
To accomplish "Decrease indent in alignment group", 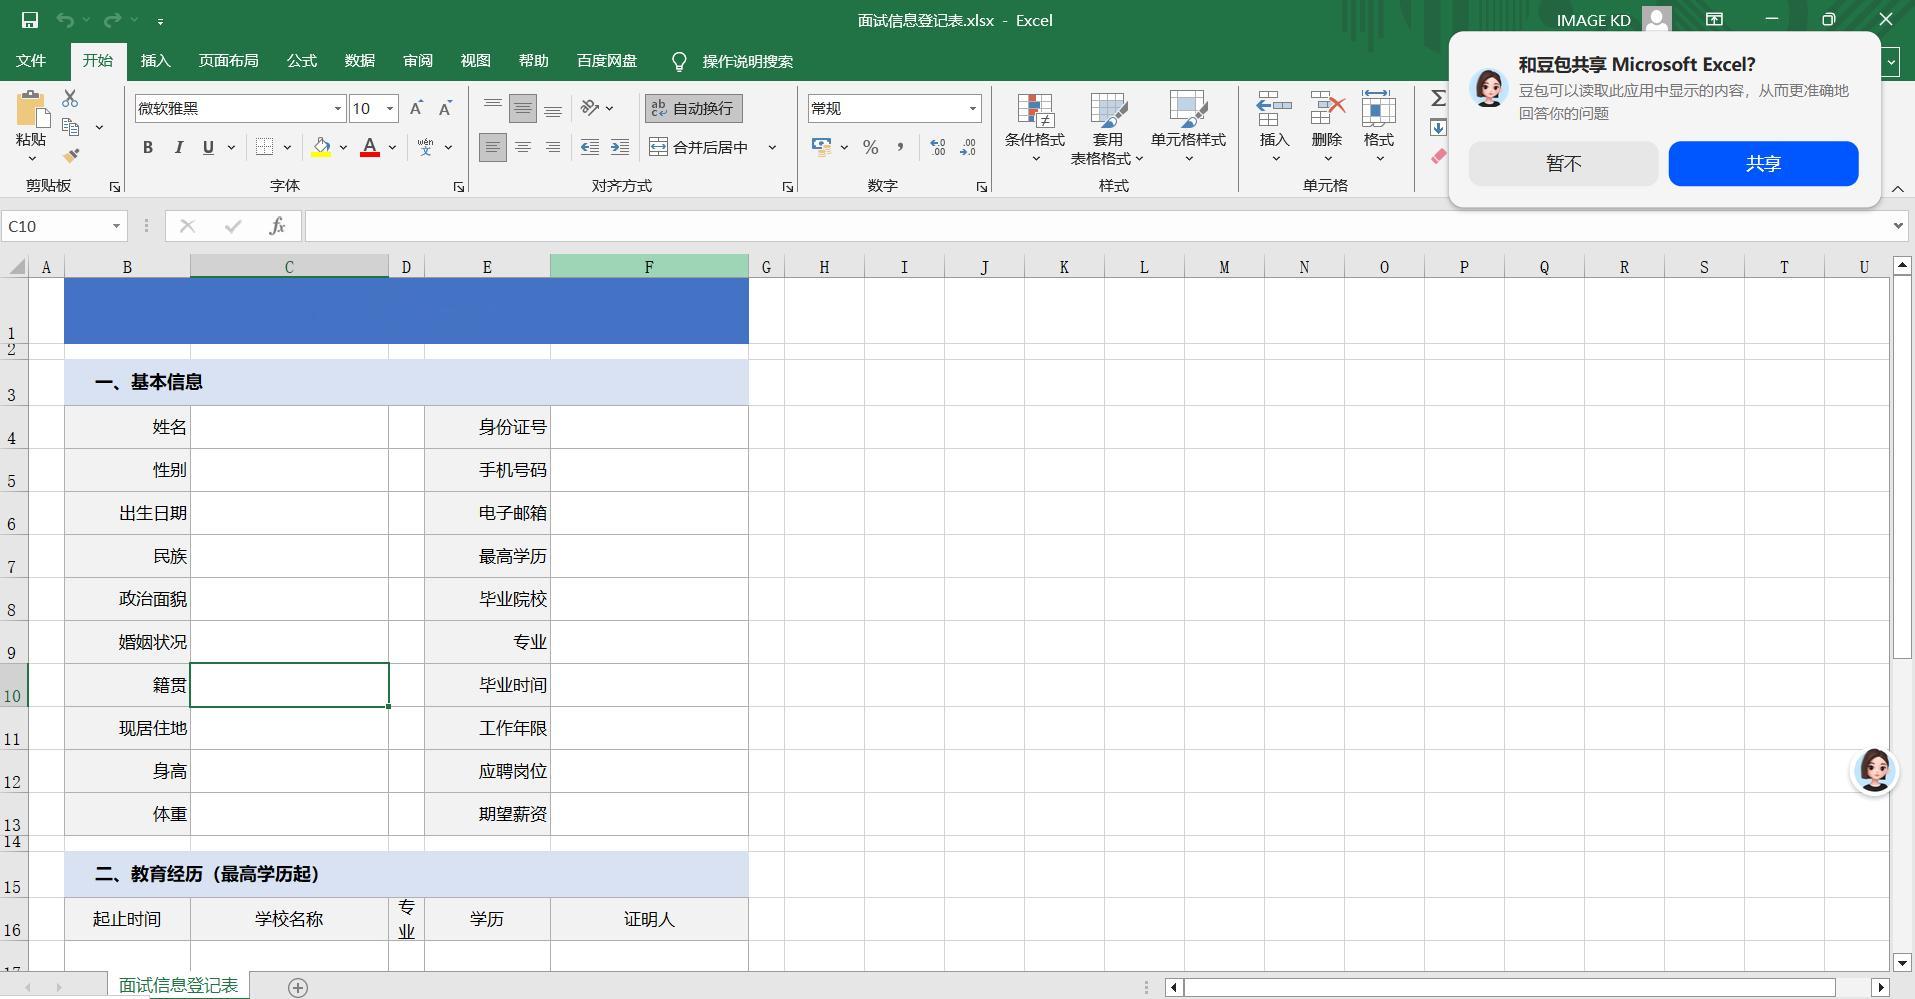I will click(590, 147).
